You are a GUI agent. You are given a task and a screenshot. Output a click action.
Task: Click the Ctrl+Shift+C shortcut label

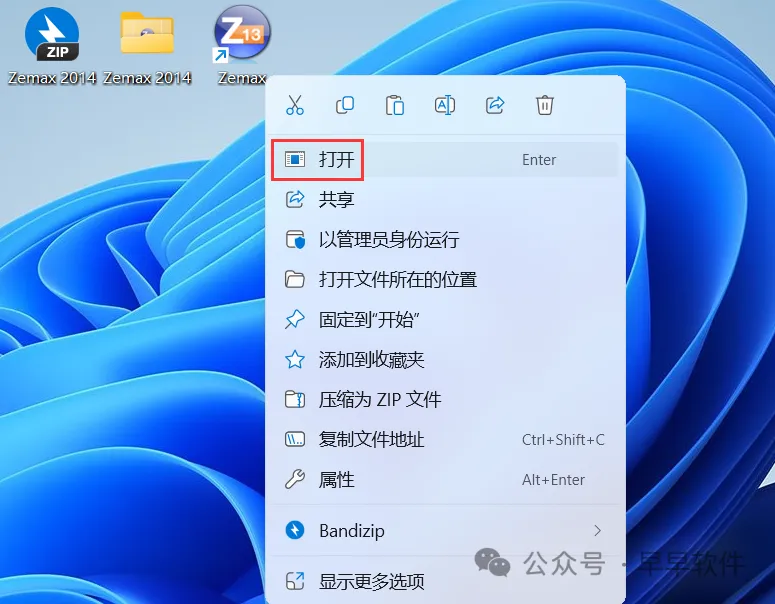563,439
